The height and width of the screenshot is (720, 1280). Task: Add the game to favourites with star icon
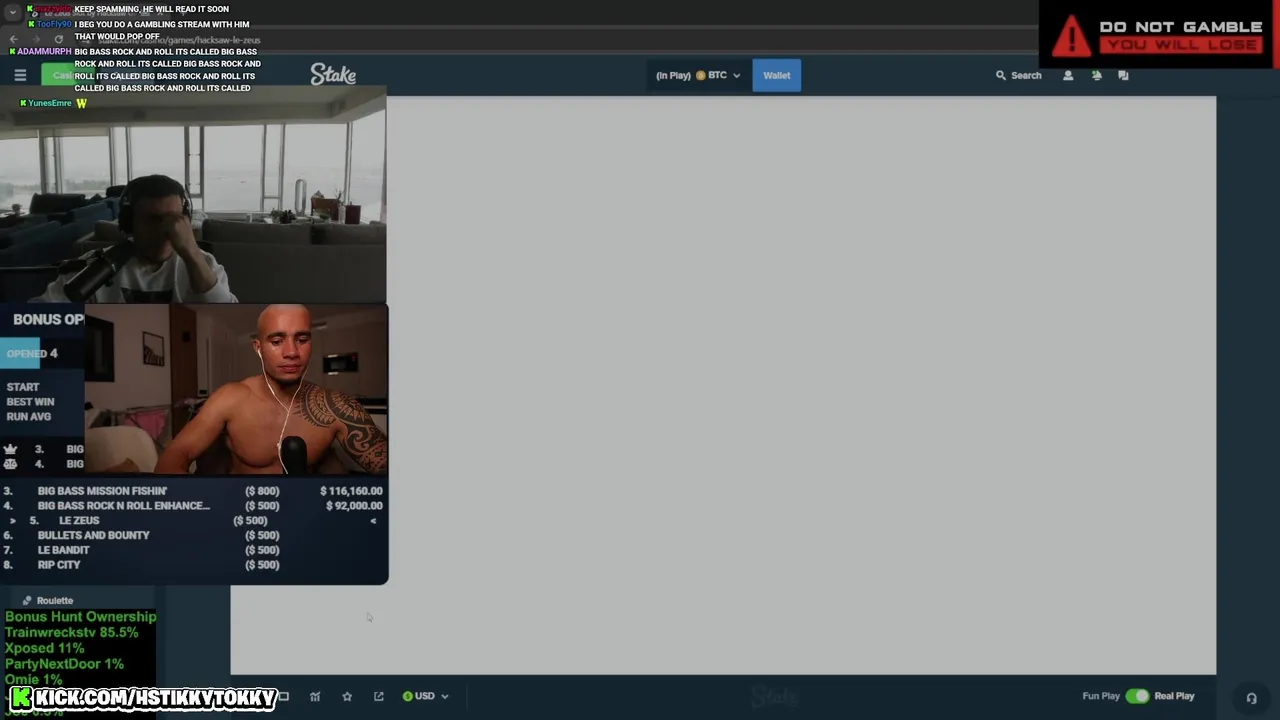coord(347,696)
